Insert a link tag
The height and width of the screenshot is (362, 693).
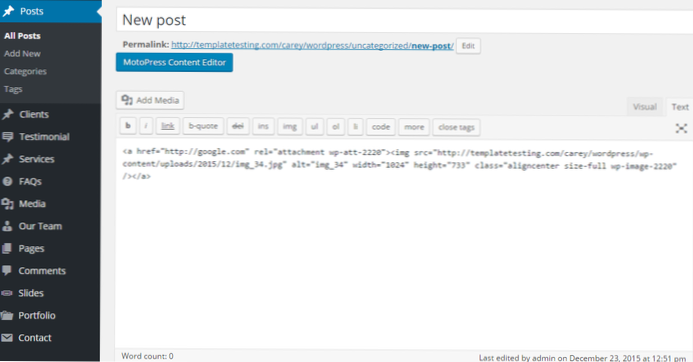(168, 126)
